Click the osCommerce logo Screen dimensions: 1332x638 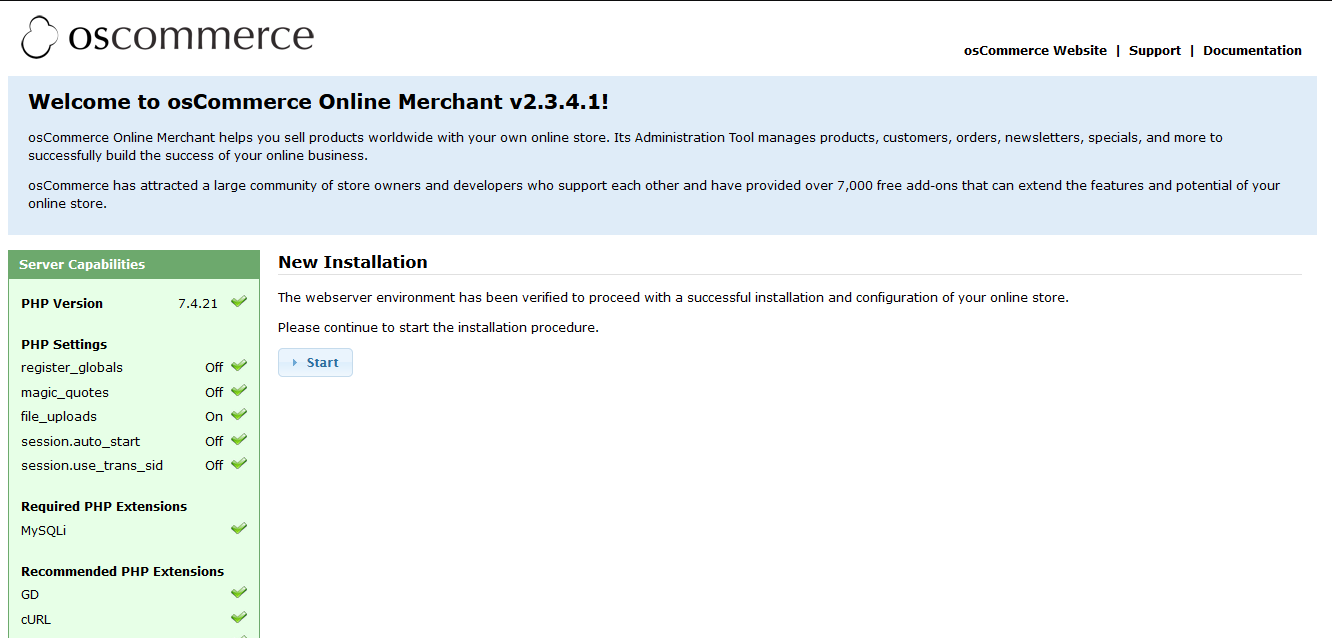pos(167,37)
